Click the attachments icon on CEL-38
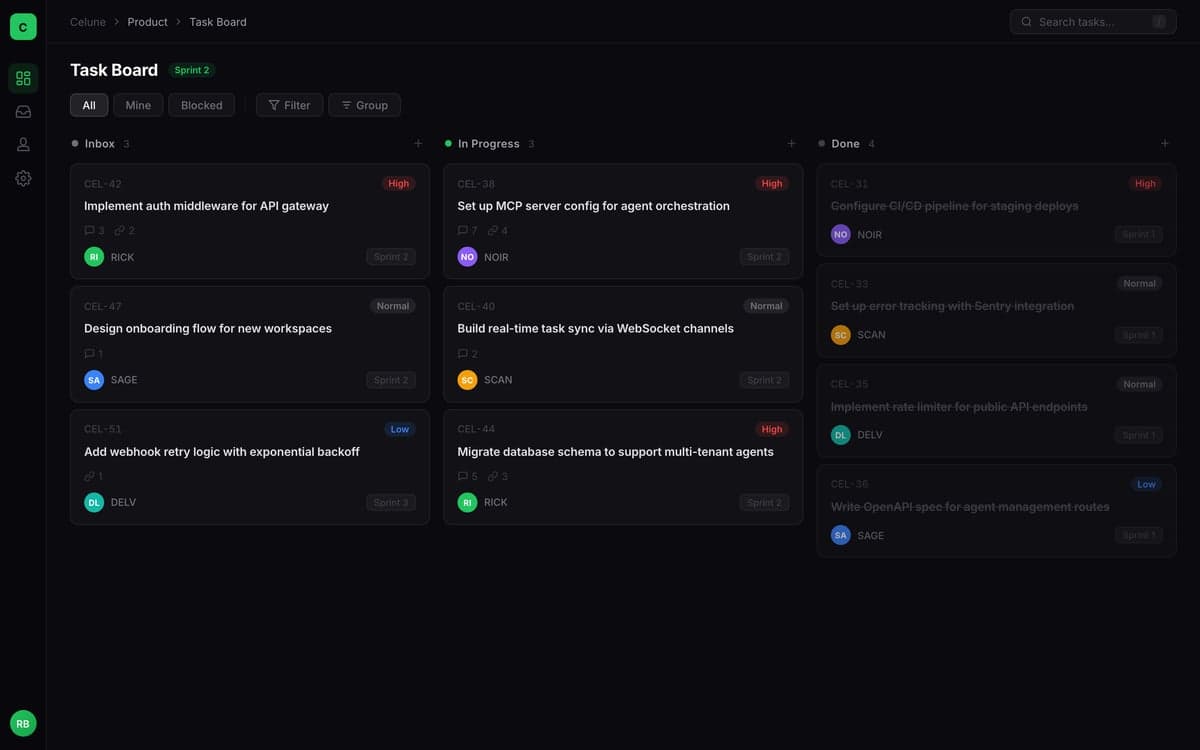1200x750 pixels. coord(490,228)
